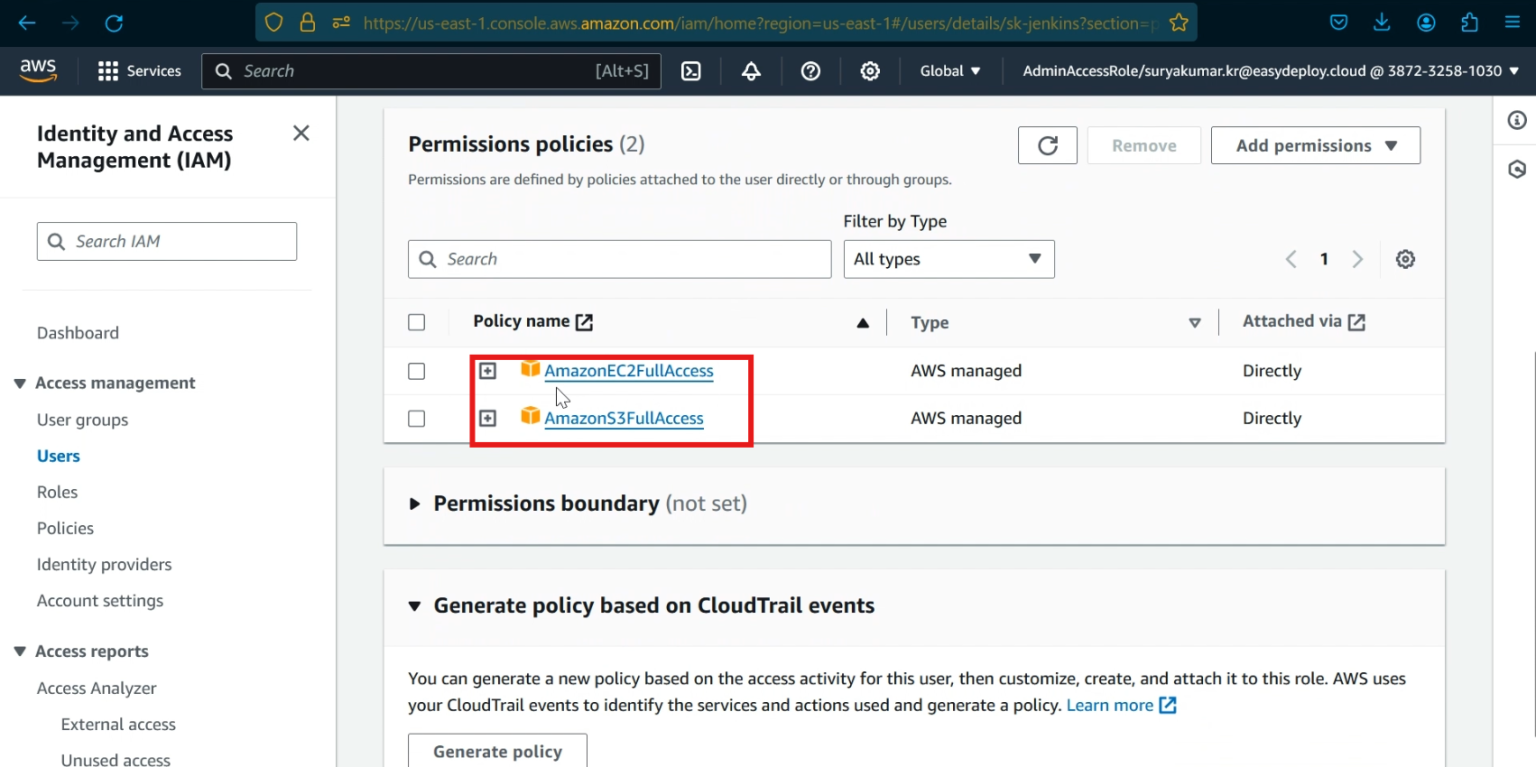Check the AmazonEC2FullAccess policy checkbox

416,370
